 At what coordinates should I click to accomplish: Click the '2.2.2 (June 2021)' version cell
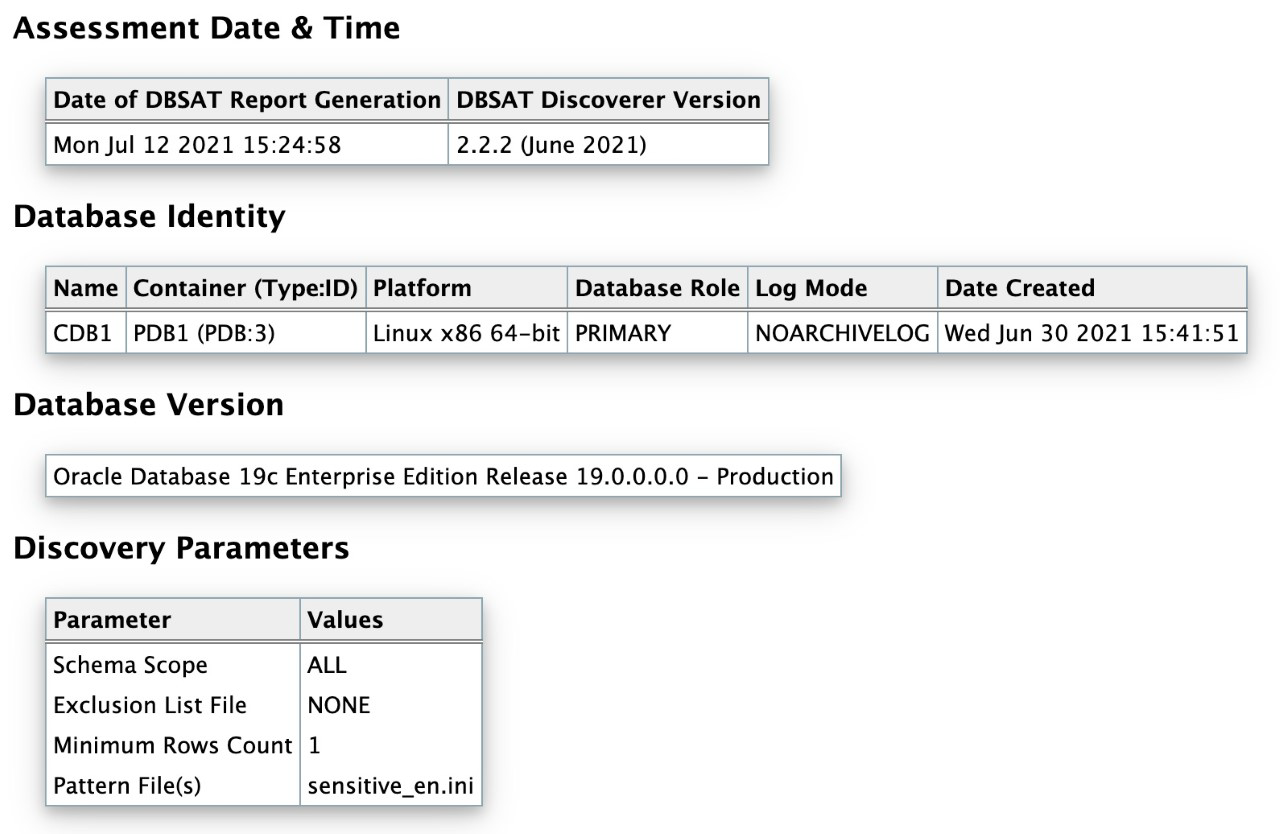point(608,145)
